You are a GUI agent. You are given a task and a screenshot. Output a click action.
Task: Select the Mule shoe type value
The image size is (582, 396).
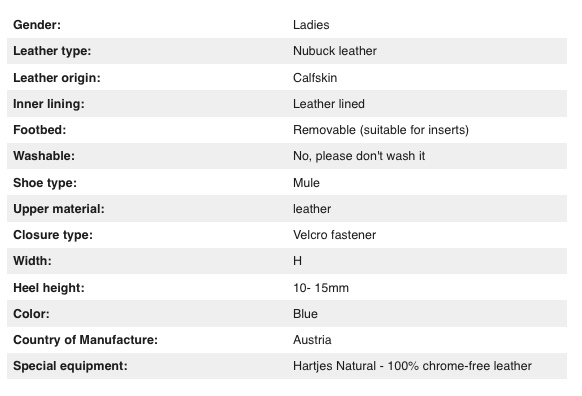coord(306,183)
